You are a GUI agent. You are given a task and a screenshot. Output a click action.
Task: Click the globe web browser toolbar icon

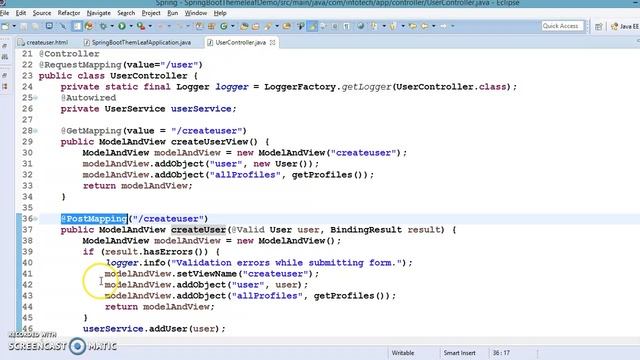pos(361,26)
